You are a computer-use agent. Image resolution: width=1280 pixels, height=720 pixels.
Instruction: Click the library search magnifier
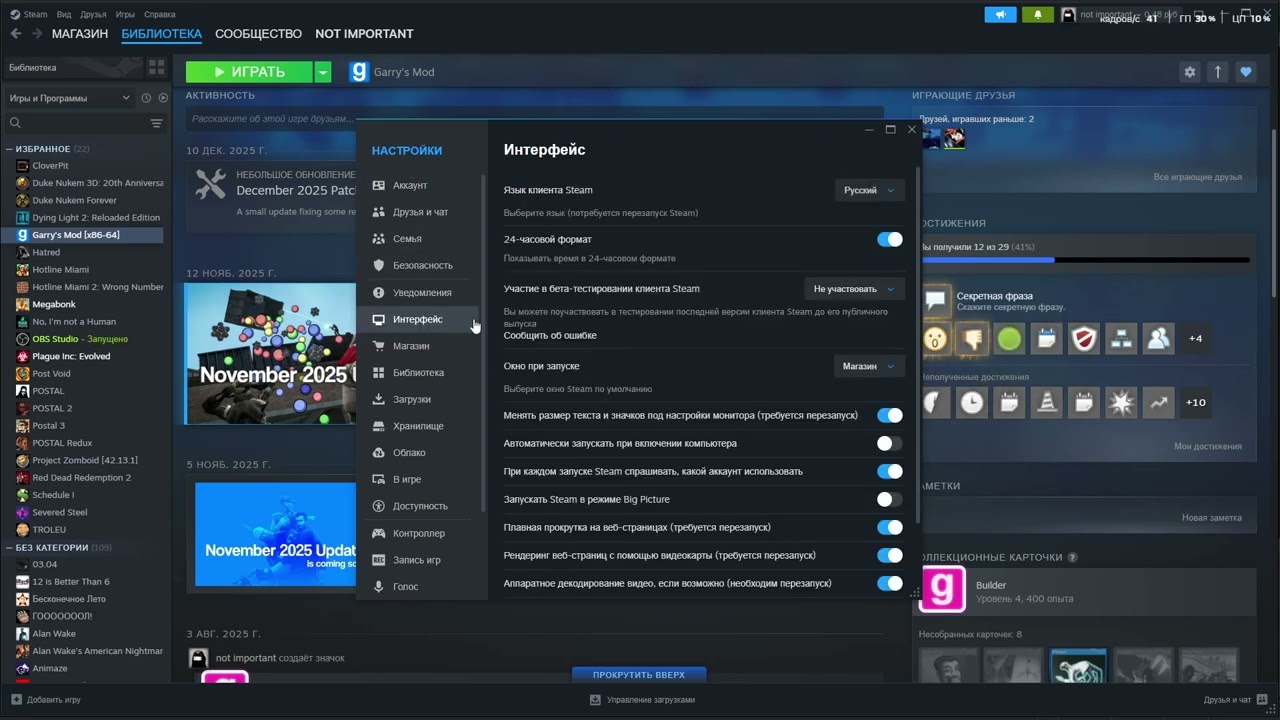[15, 123]
